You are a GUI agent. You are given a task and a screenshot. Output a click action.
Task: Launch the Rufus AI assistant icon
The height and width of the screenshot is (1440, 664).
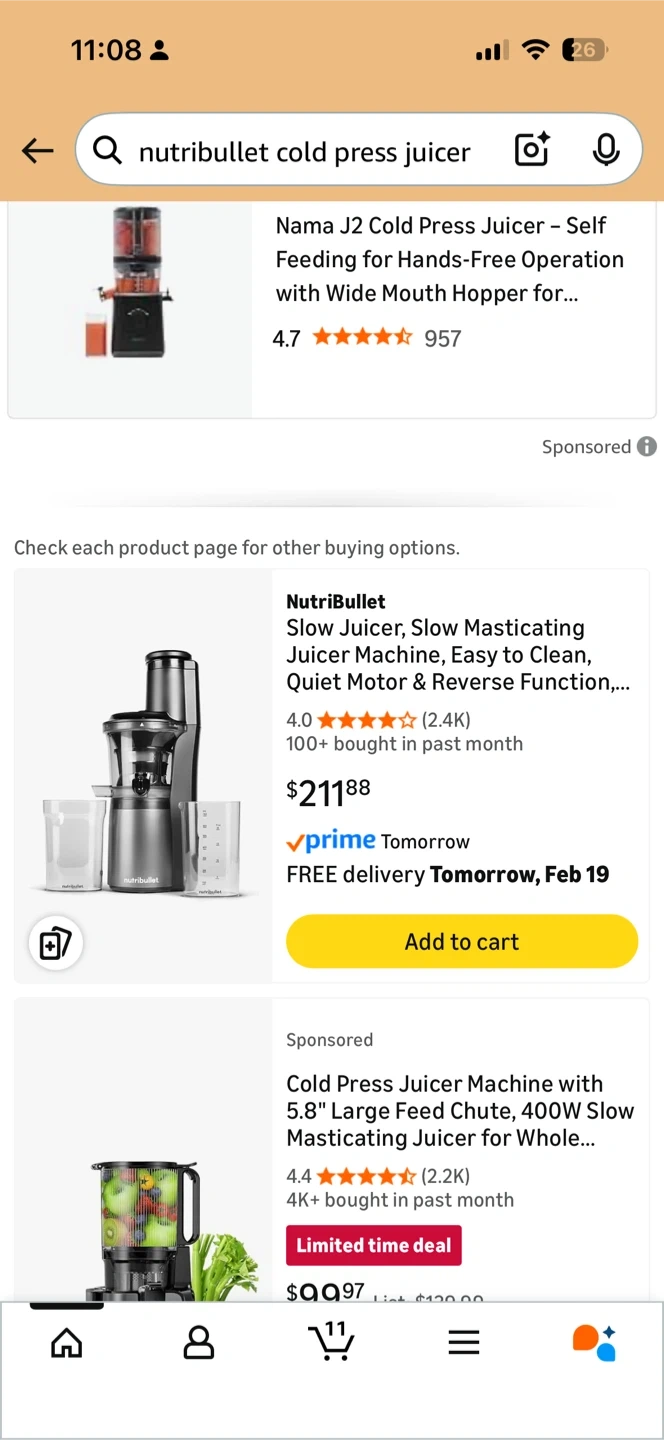tap(594, 1342)
